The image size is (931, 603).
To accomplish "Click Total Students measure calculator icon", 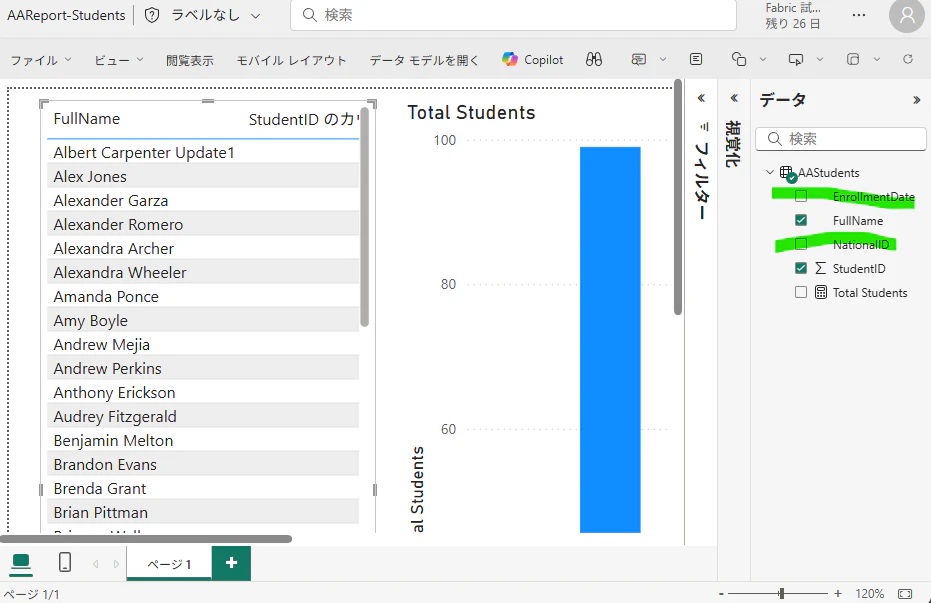I will [821, 292].
